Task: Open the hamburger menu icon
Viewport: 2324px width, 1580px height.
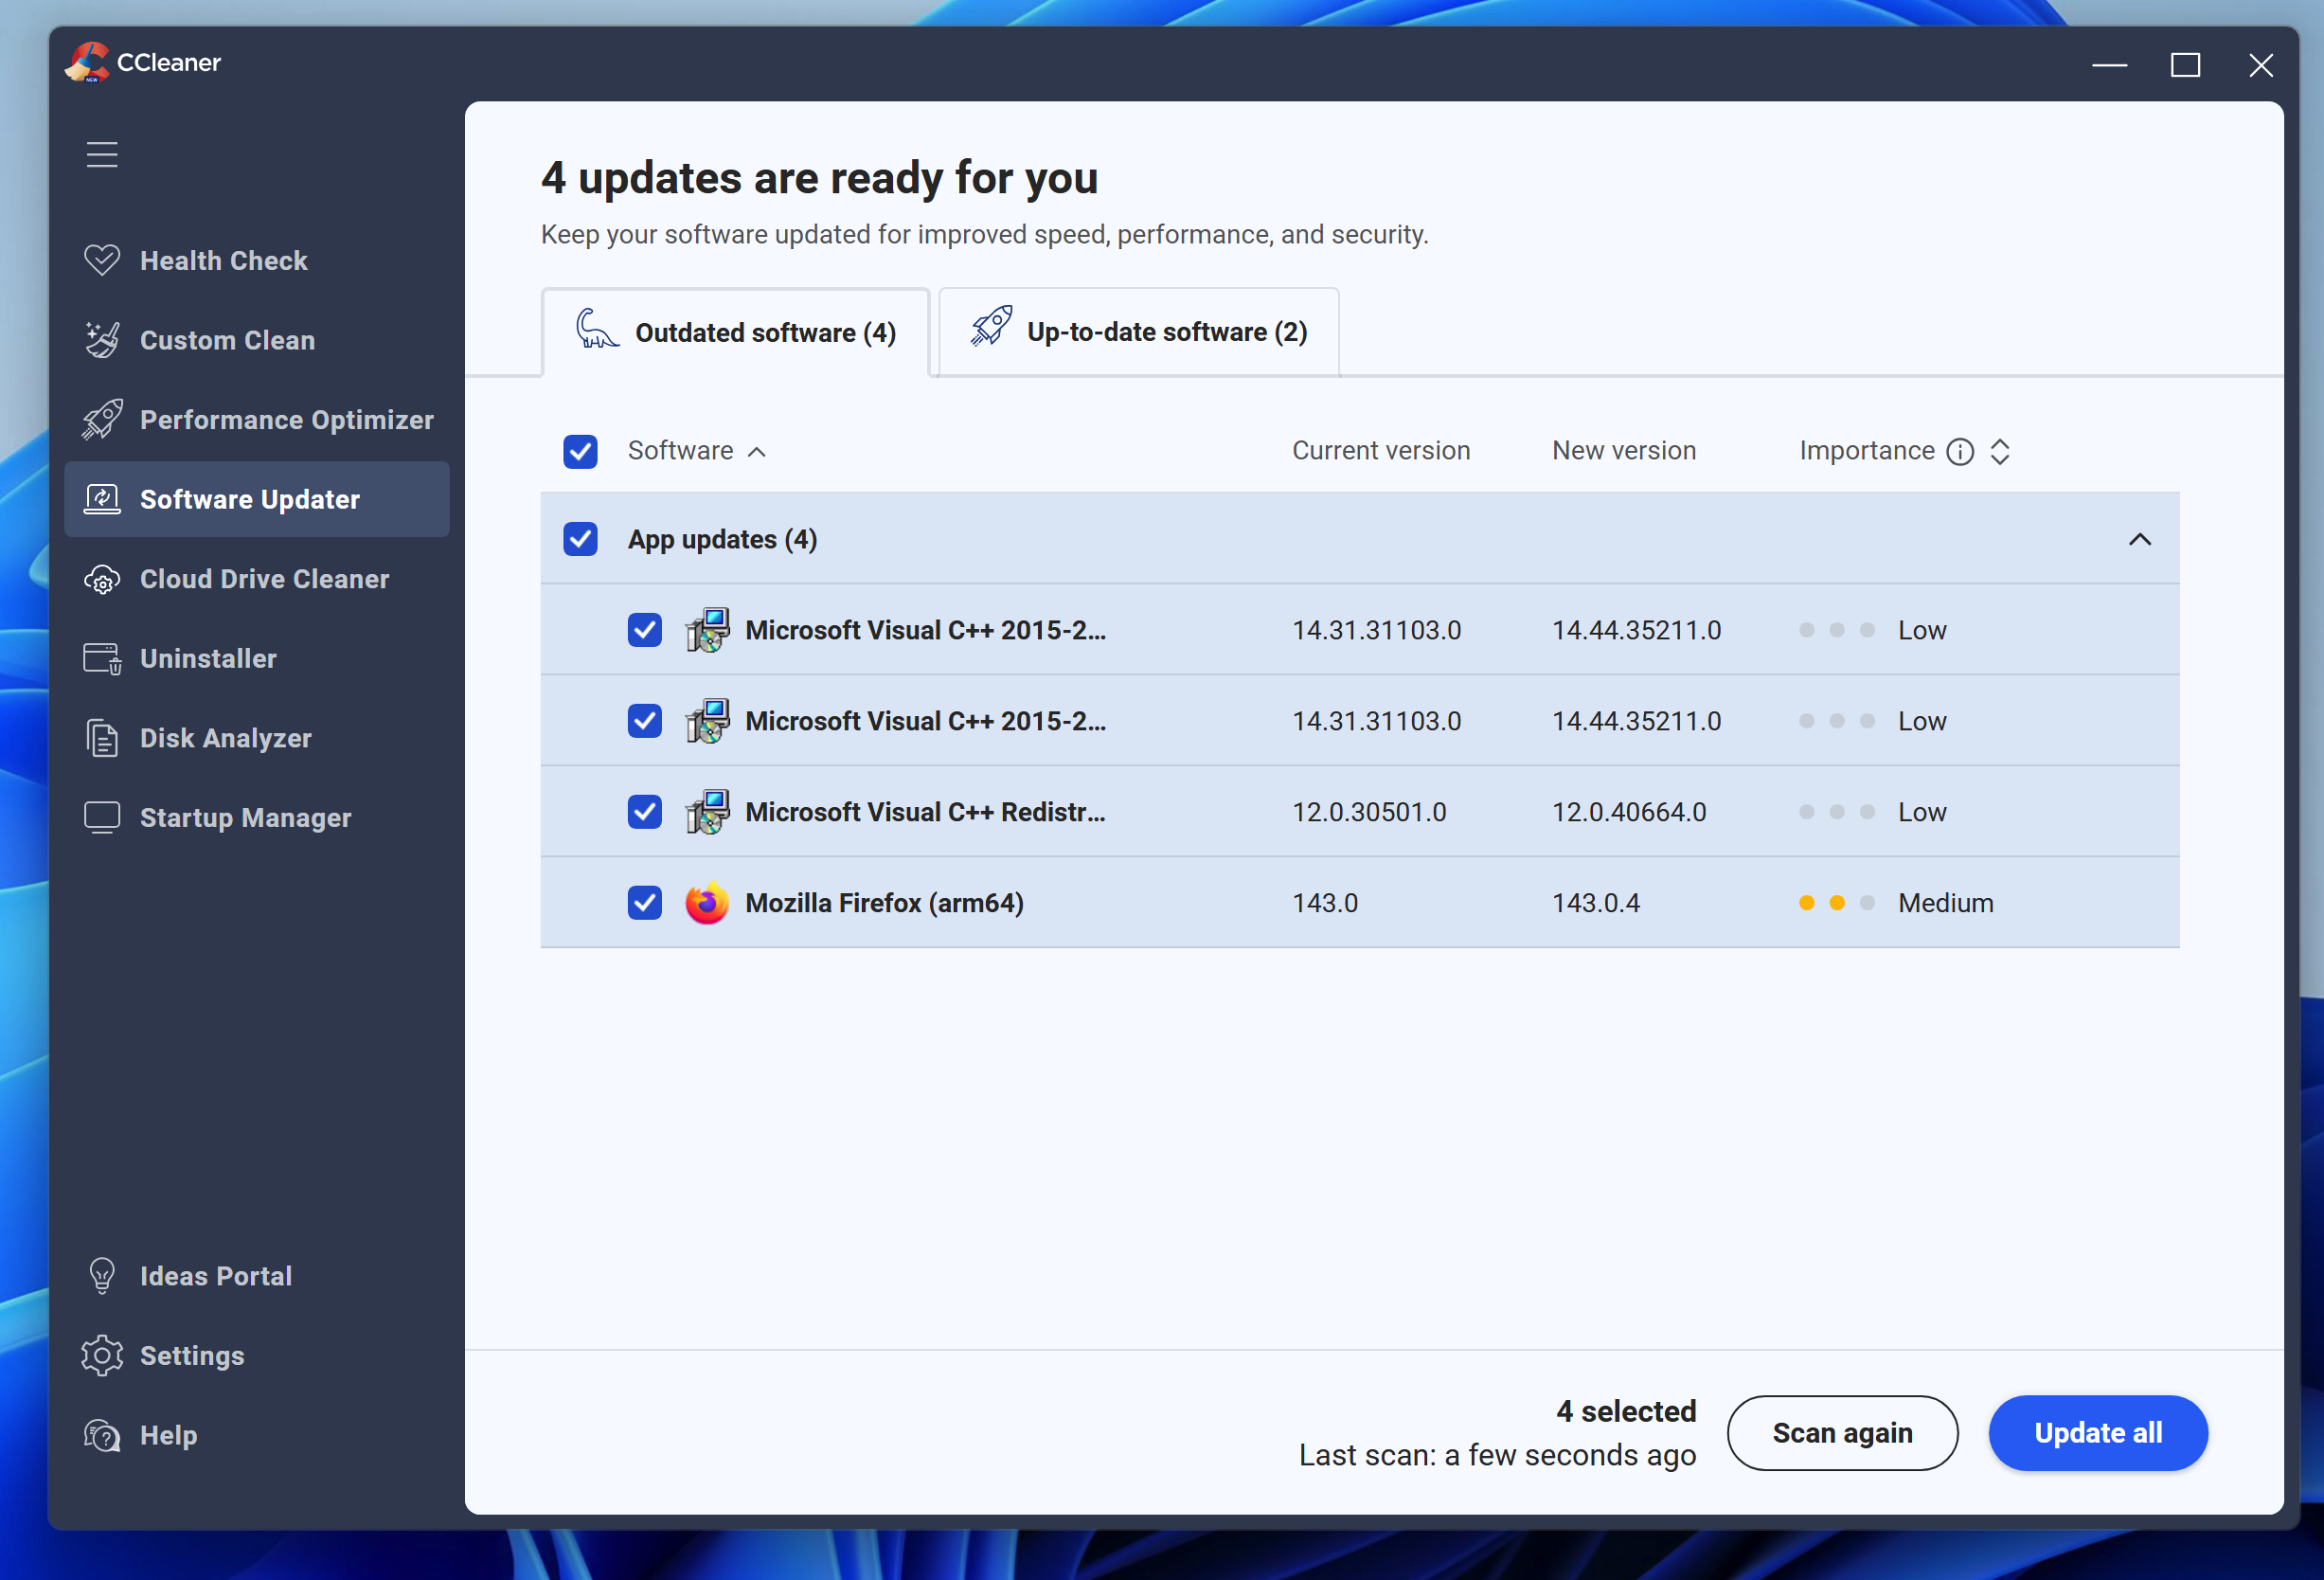Action: (102, 155)
